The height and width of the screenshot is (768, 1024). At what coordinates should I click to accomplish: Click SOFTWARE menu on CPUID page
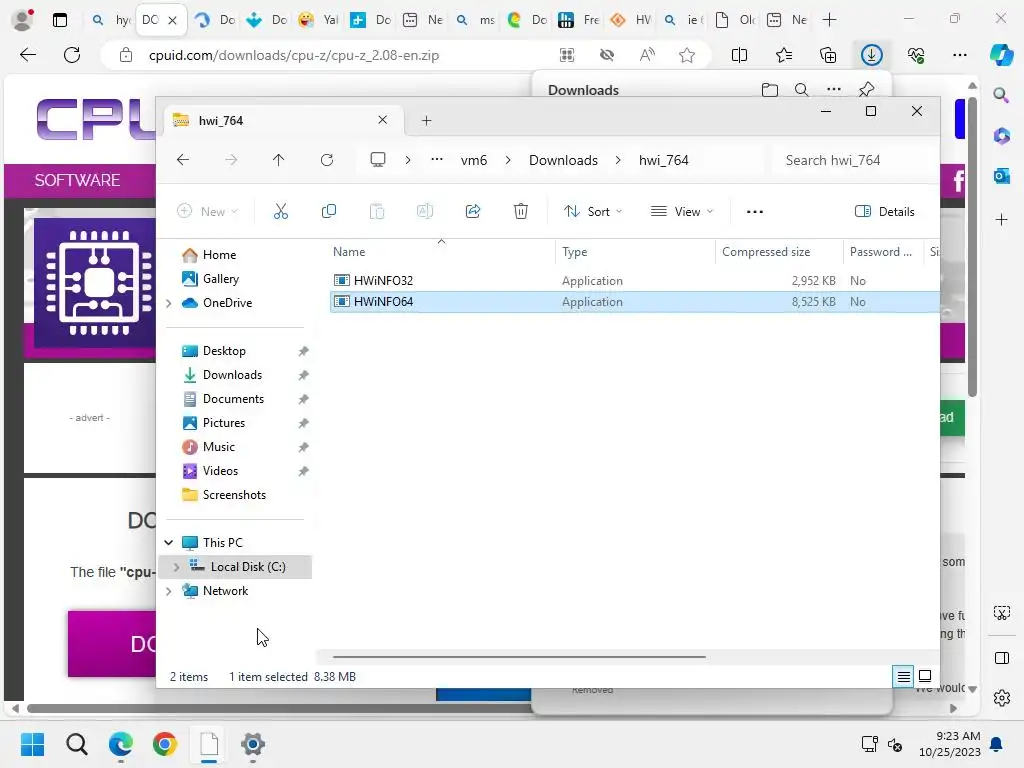77,180
